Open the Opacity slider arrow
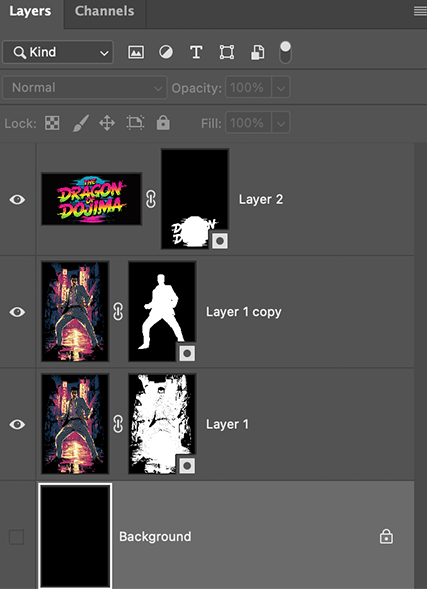Viewport: 427px width, 589px height. [x=281, y=88]
